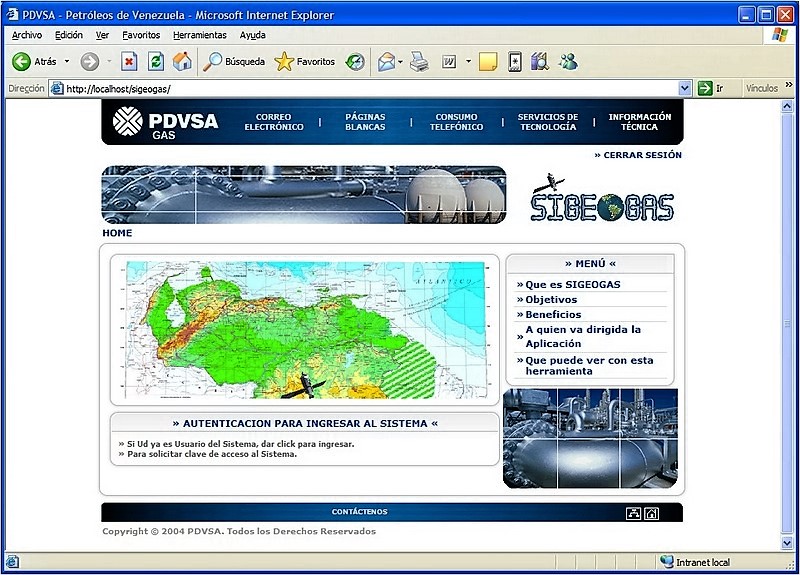Click the header banner plant image

tap(304, 194)
